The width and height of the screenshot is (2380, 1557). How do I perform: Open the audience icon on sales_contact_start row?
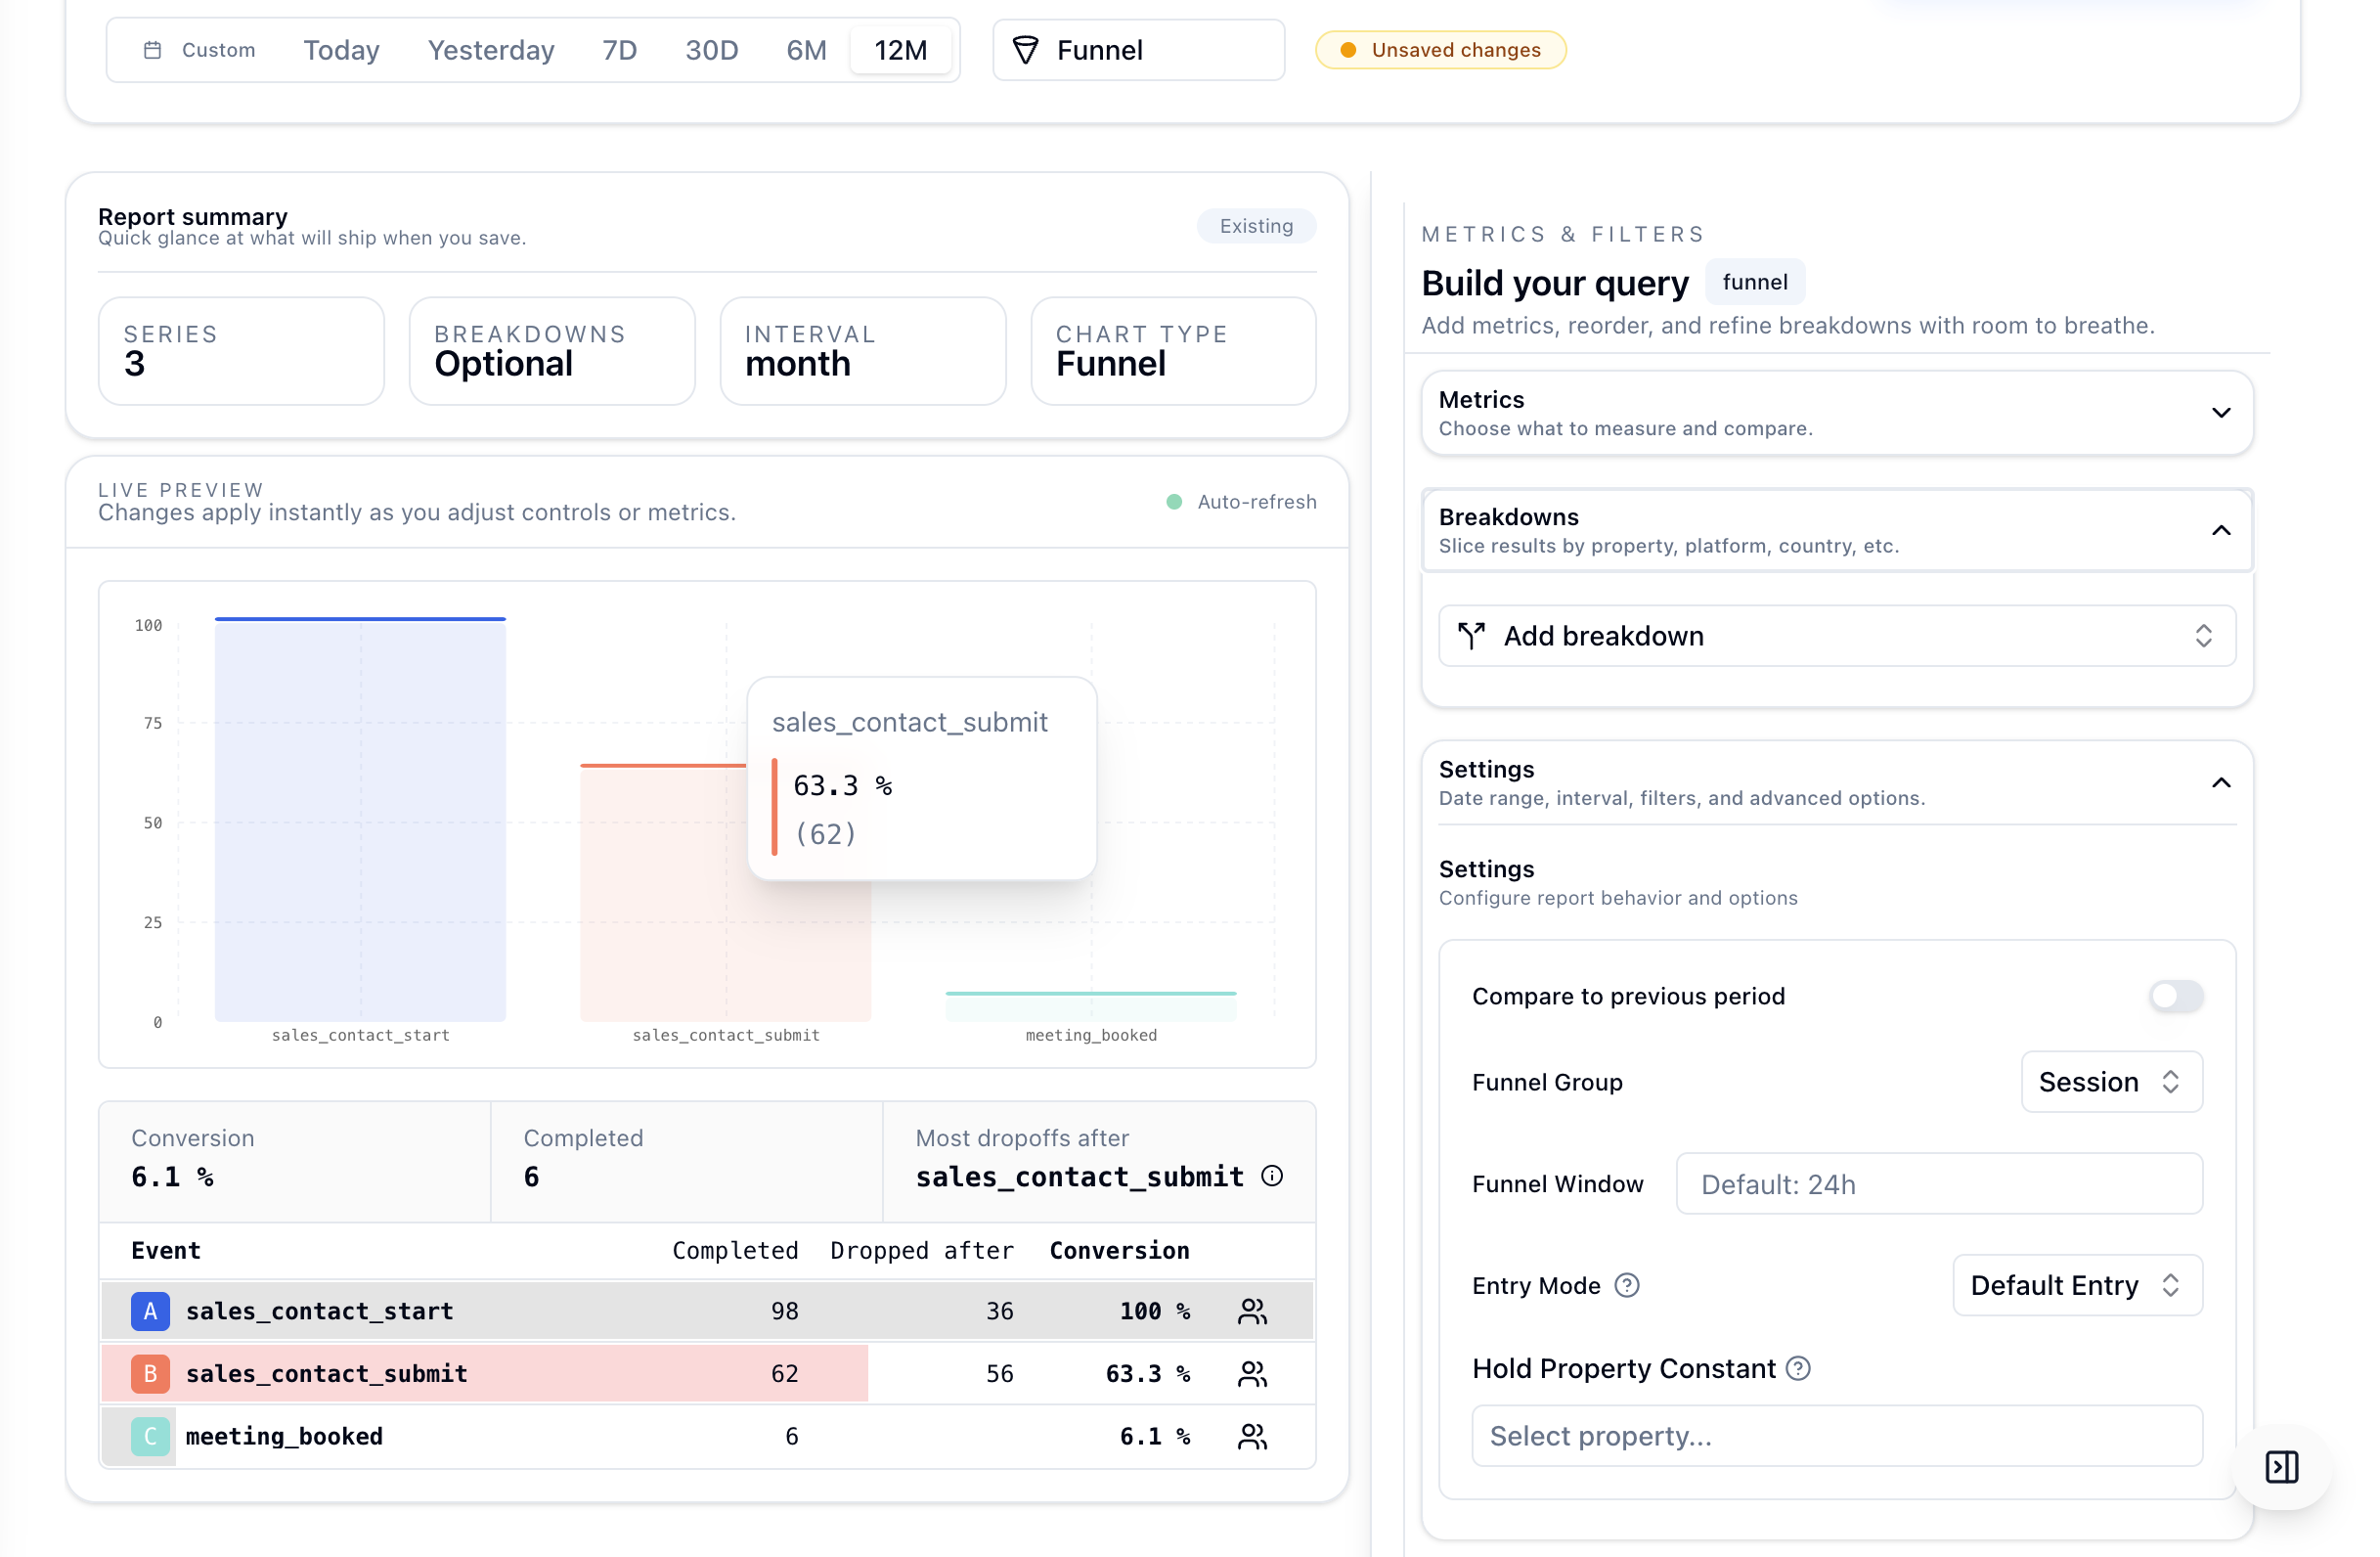[1252, 1311]
